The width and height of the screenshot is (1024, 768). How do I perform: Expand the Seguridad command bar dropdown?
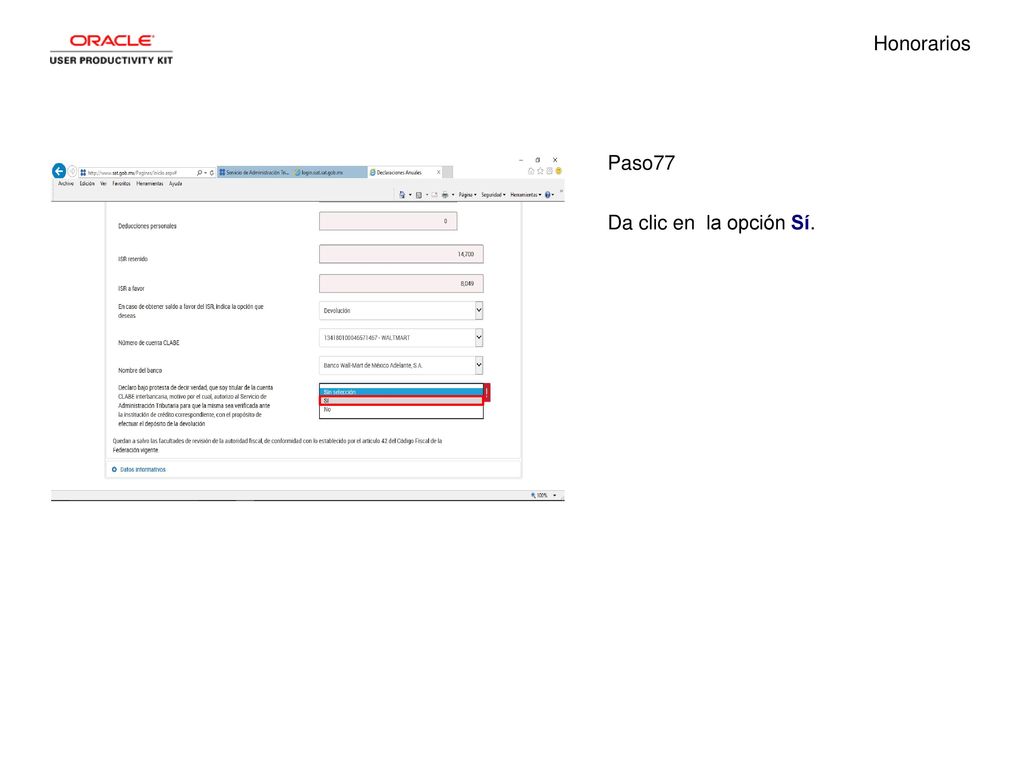click(x=493, y=195)
